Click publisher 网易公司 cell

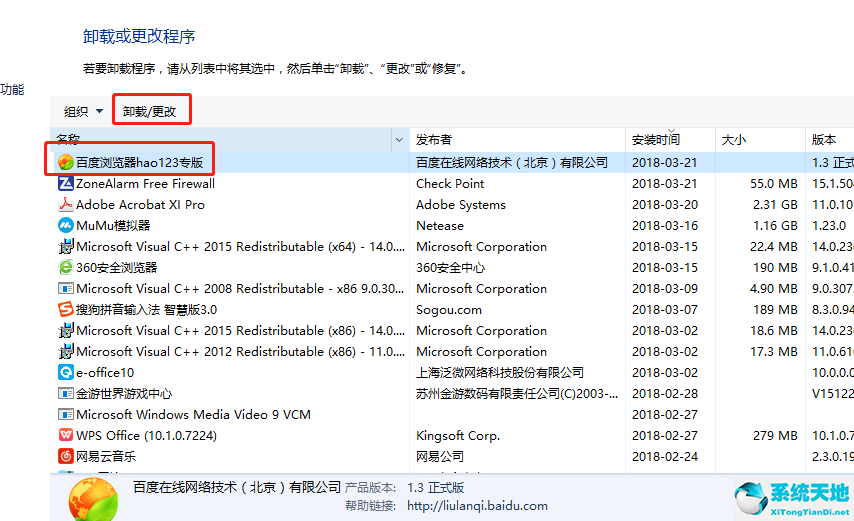[440, 456]
